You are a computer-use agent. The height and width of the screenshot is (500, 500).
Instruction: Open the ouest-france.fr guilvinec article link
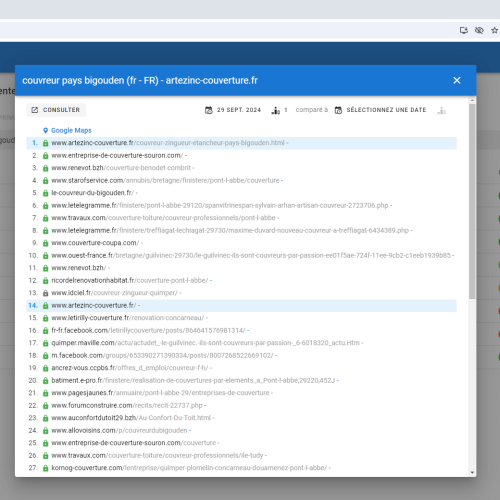tap(251, 255)
